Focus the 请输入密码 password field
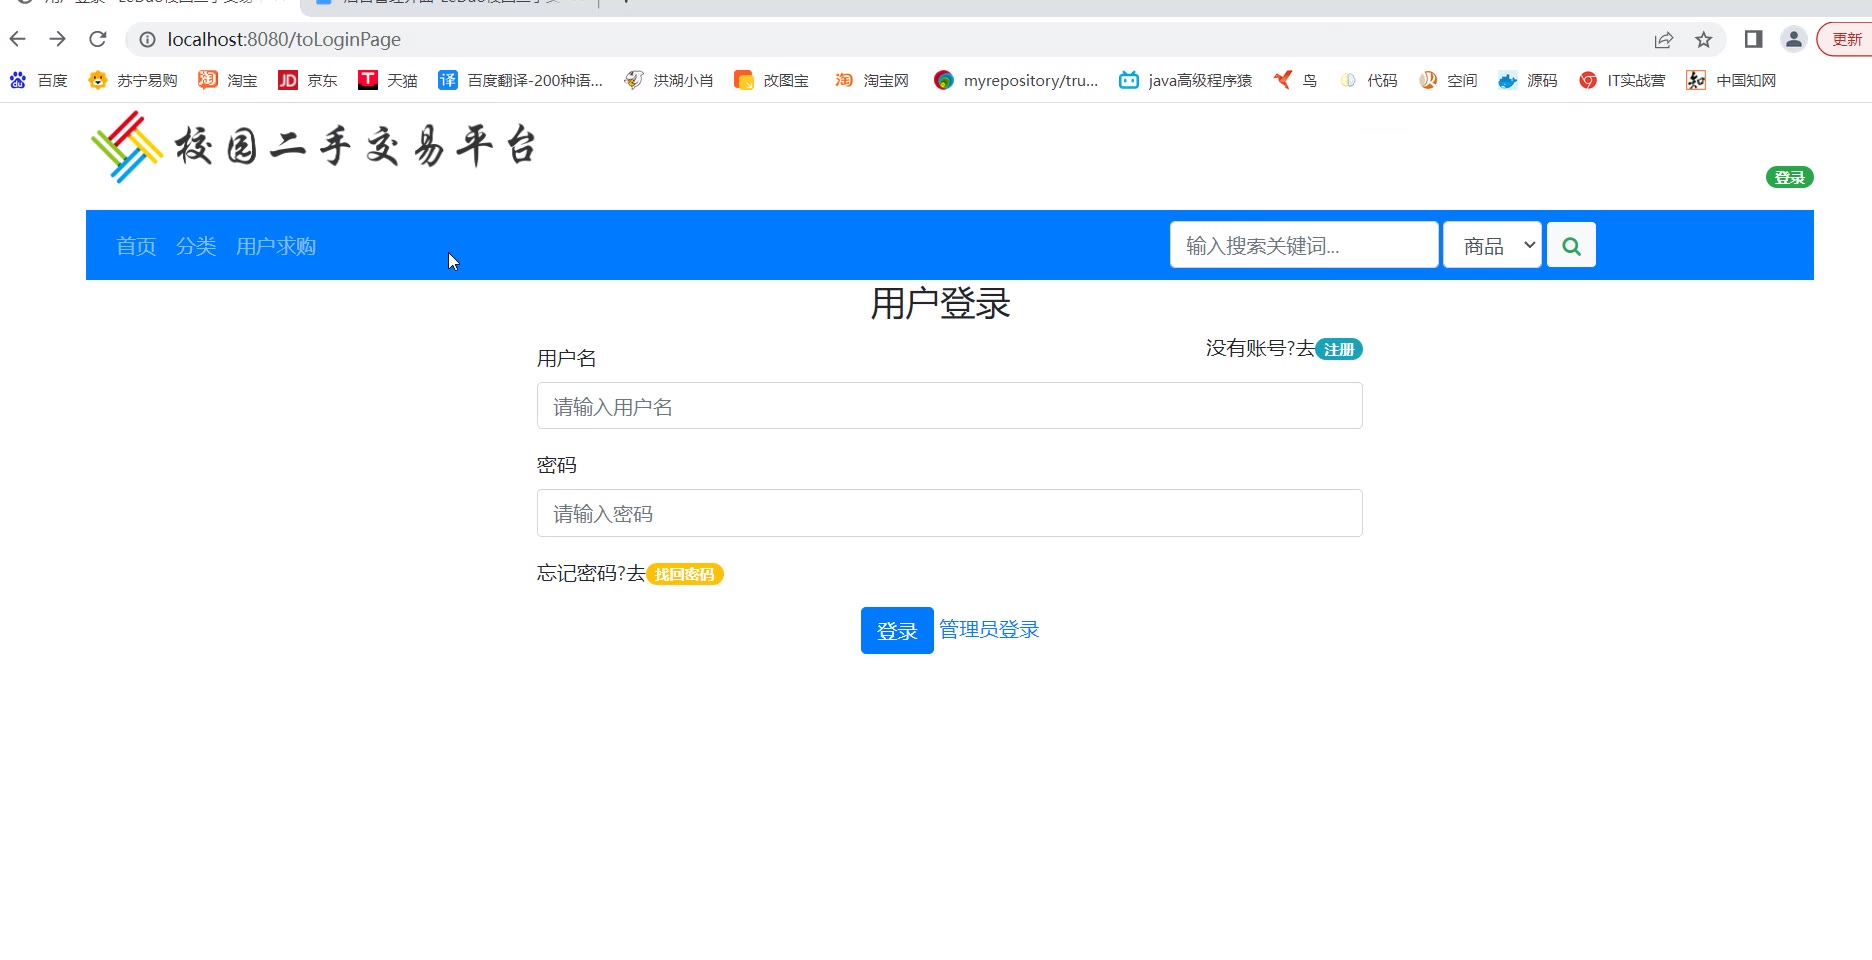The height and width of the screenshot is (960, 1872). pyautogui.click(x=949, y=513)
